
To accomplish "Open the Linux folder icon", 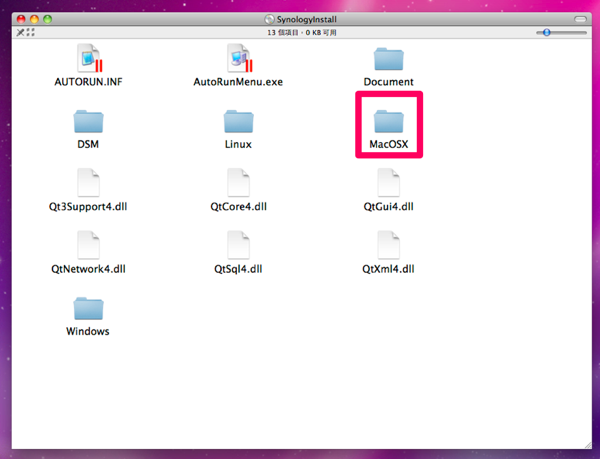I will [238, 121].
